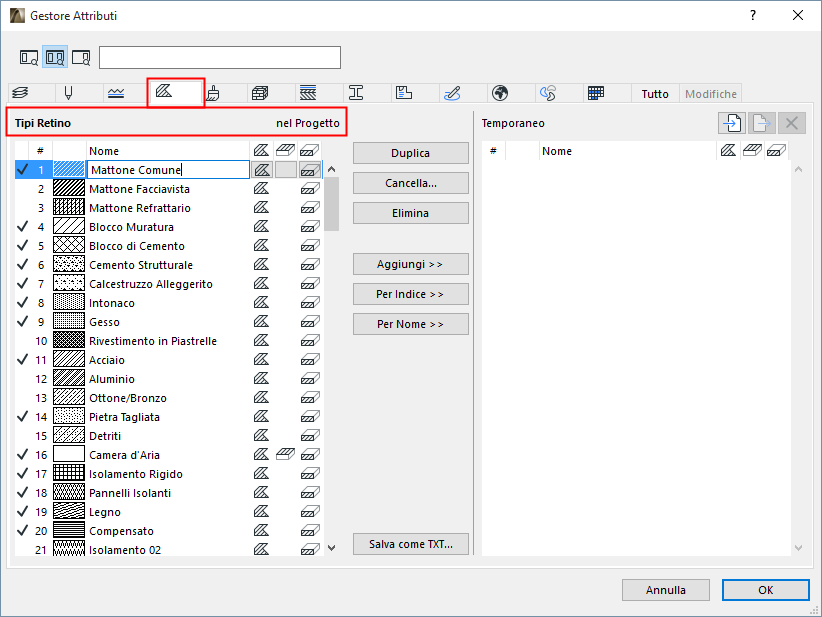Switch to the Modifiche tab
Viewport: 822px width, 617px height.
[711, 94]
